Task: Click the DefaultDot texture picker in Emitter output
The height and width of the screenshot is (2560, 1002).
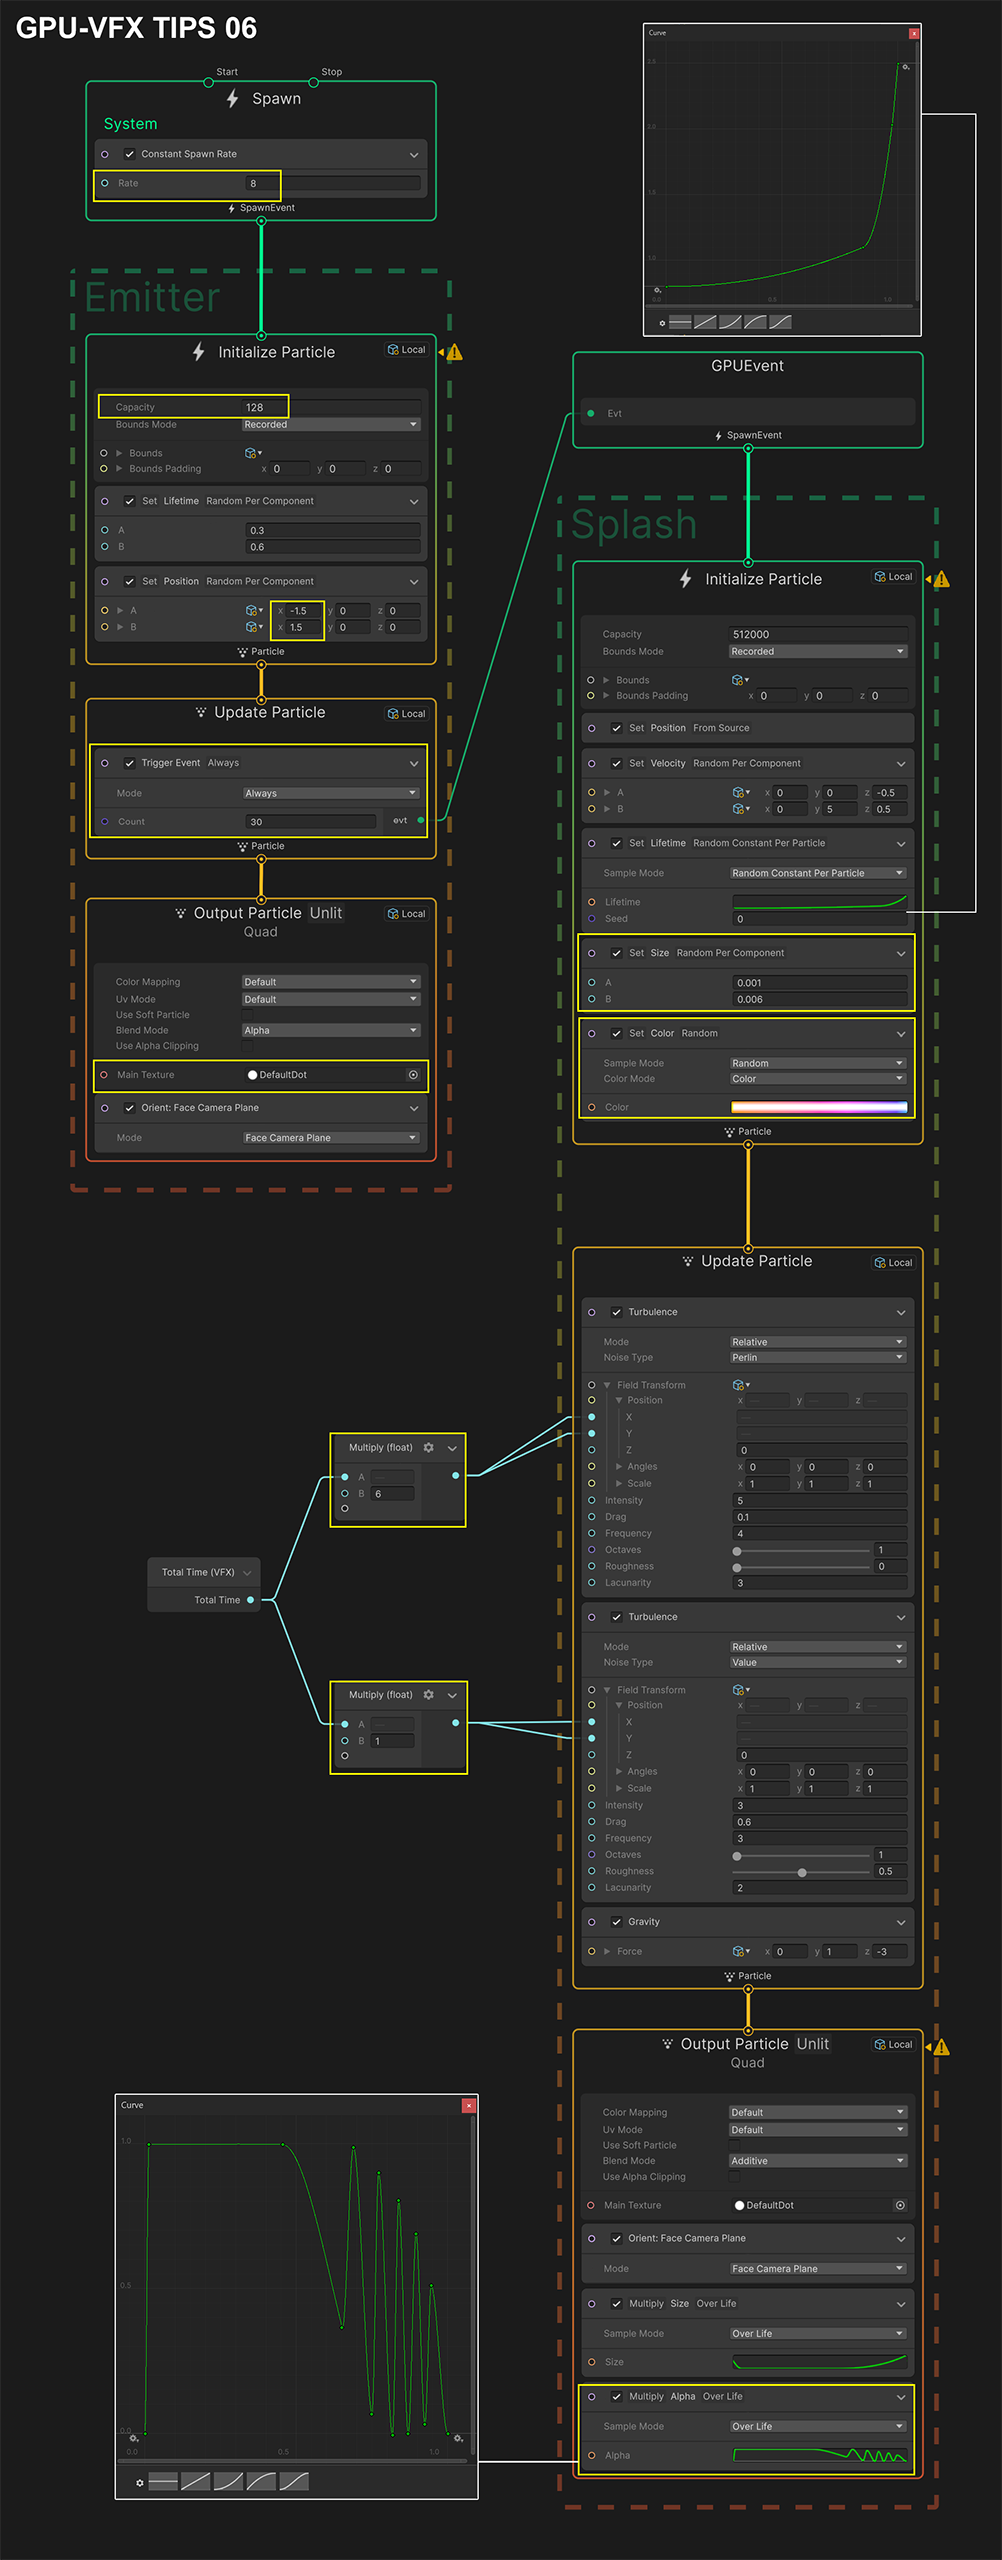Action: click(413, 1075)
